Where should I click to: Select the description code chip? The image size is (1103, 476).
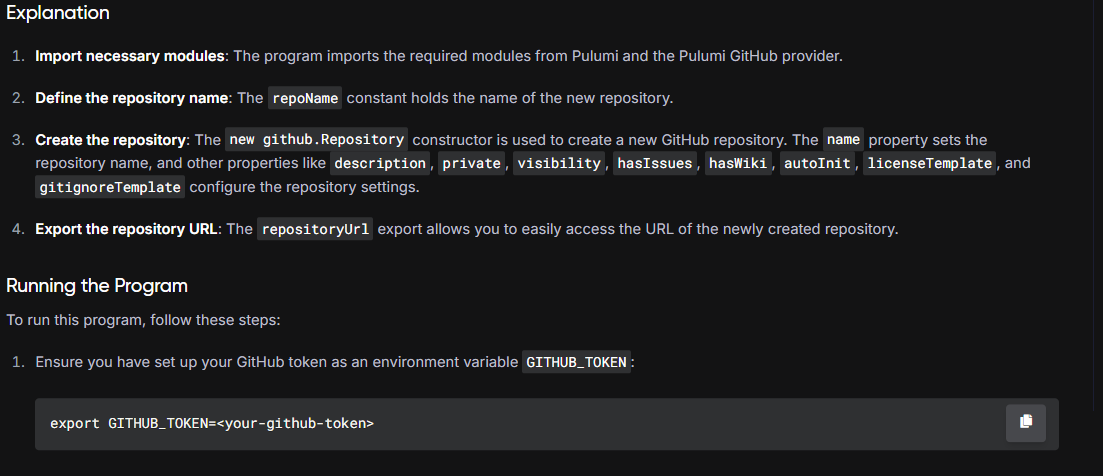380,163
